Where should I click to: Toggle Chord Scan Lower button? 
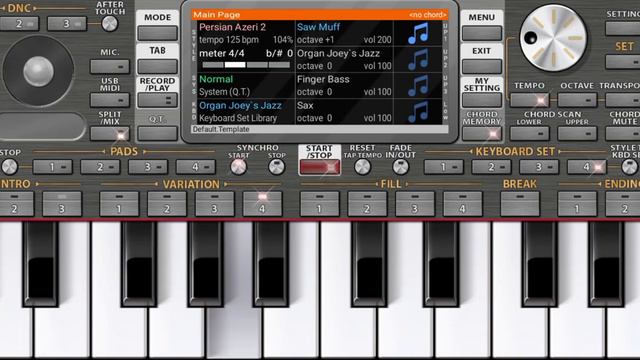pyautogui.click(x=529, y=133)
